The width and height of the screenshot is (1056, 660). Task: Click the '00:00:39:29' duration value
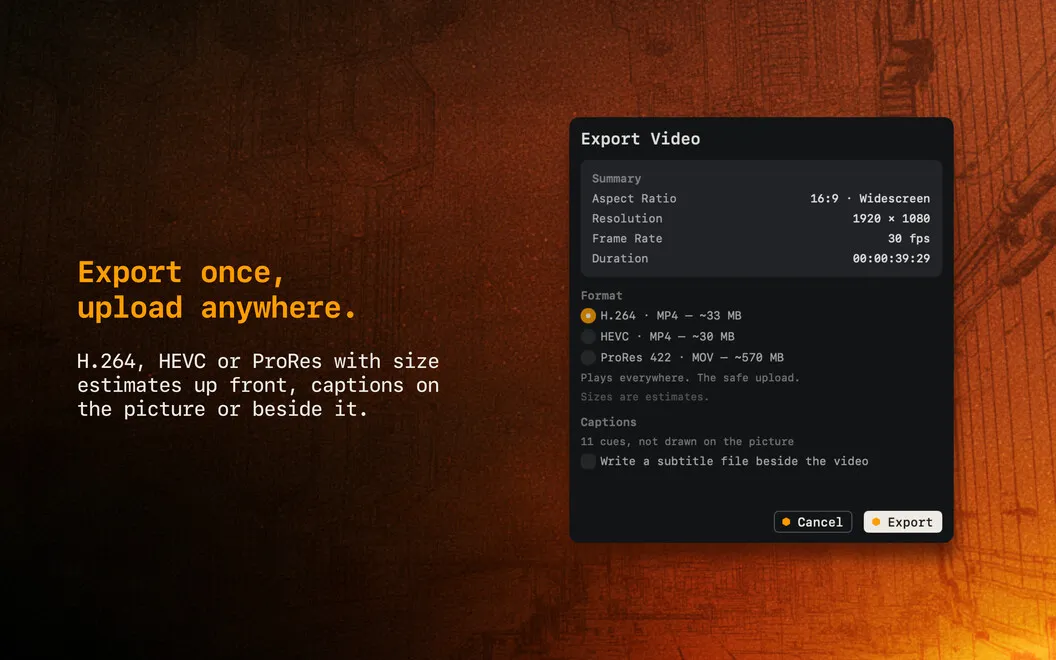pyautogui.click(x=891, y=259)
